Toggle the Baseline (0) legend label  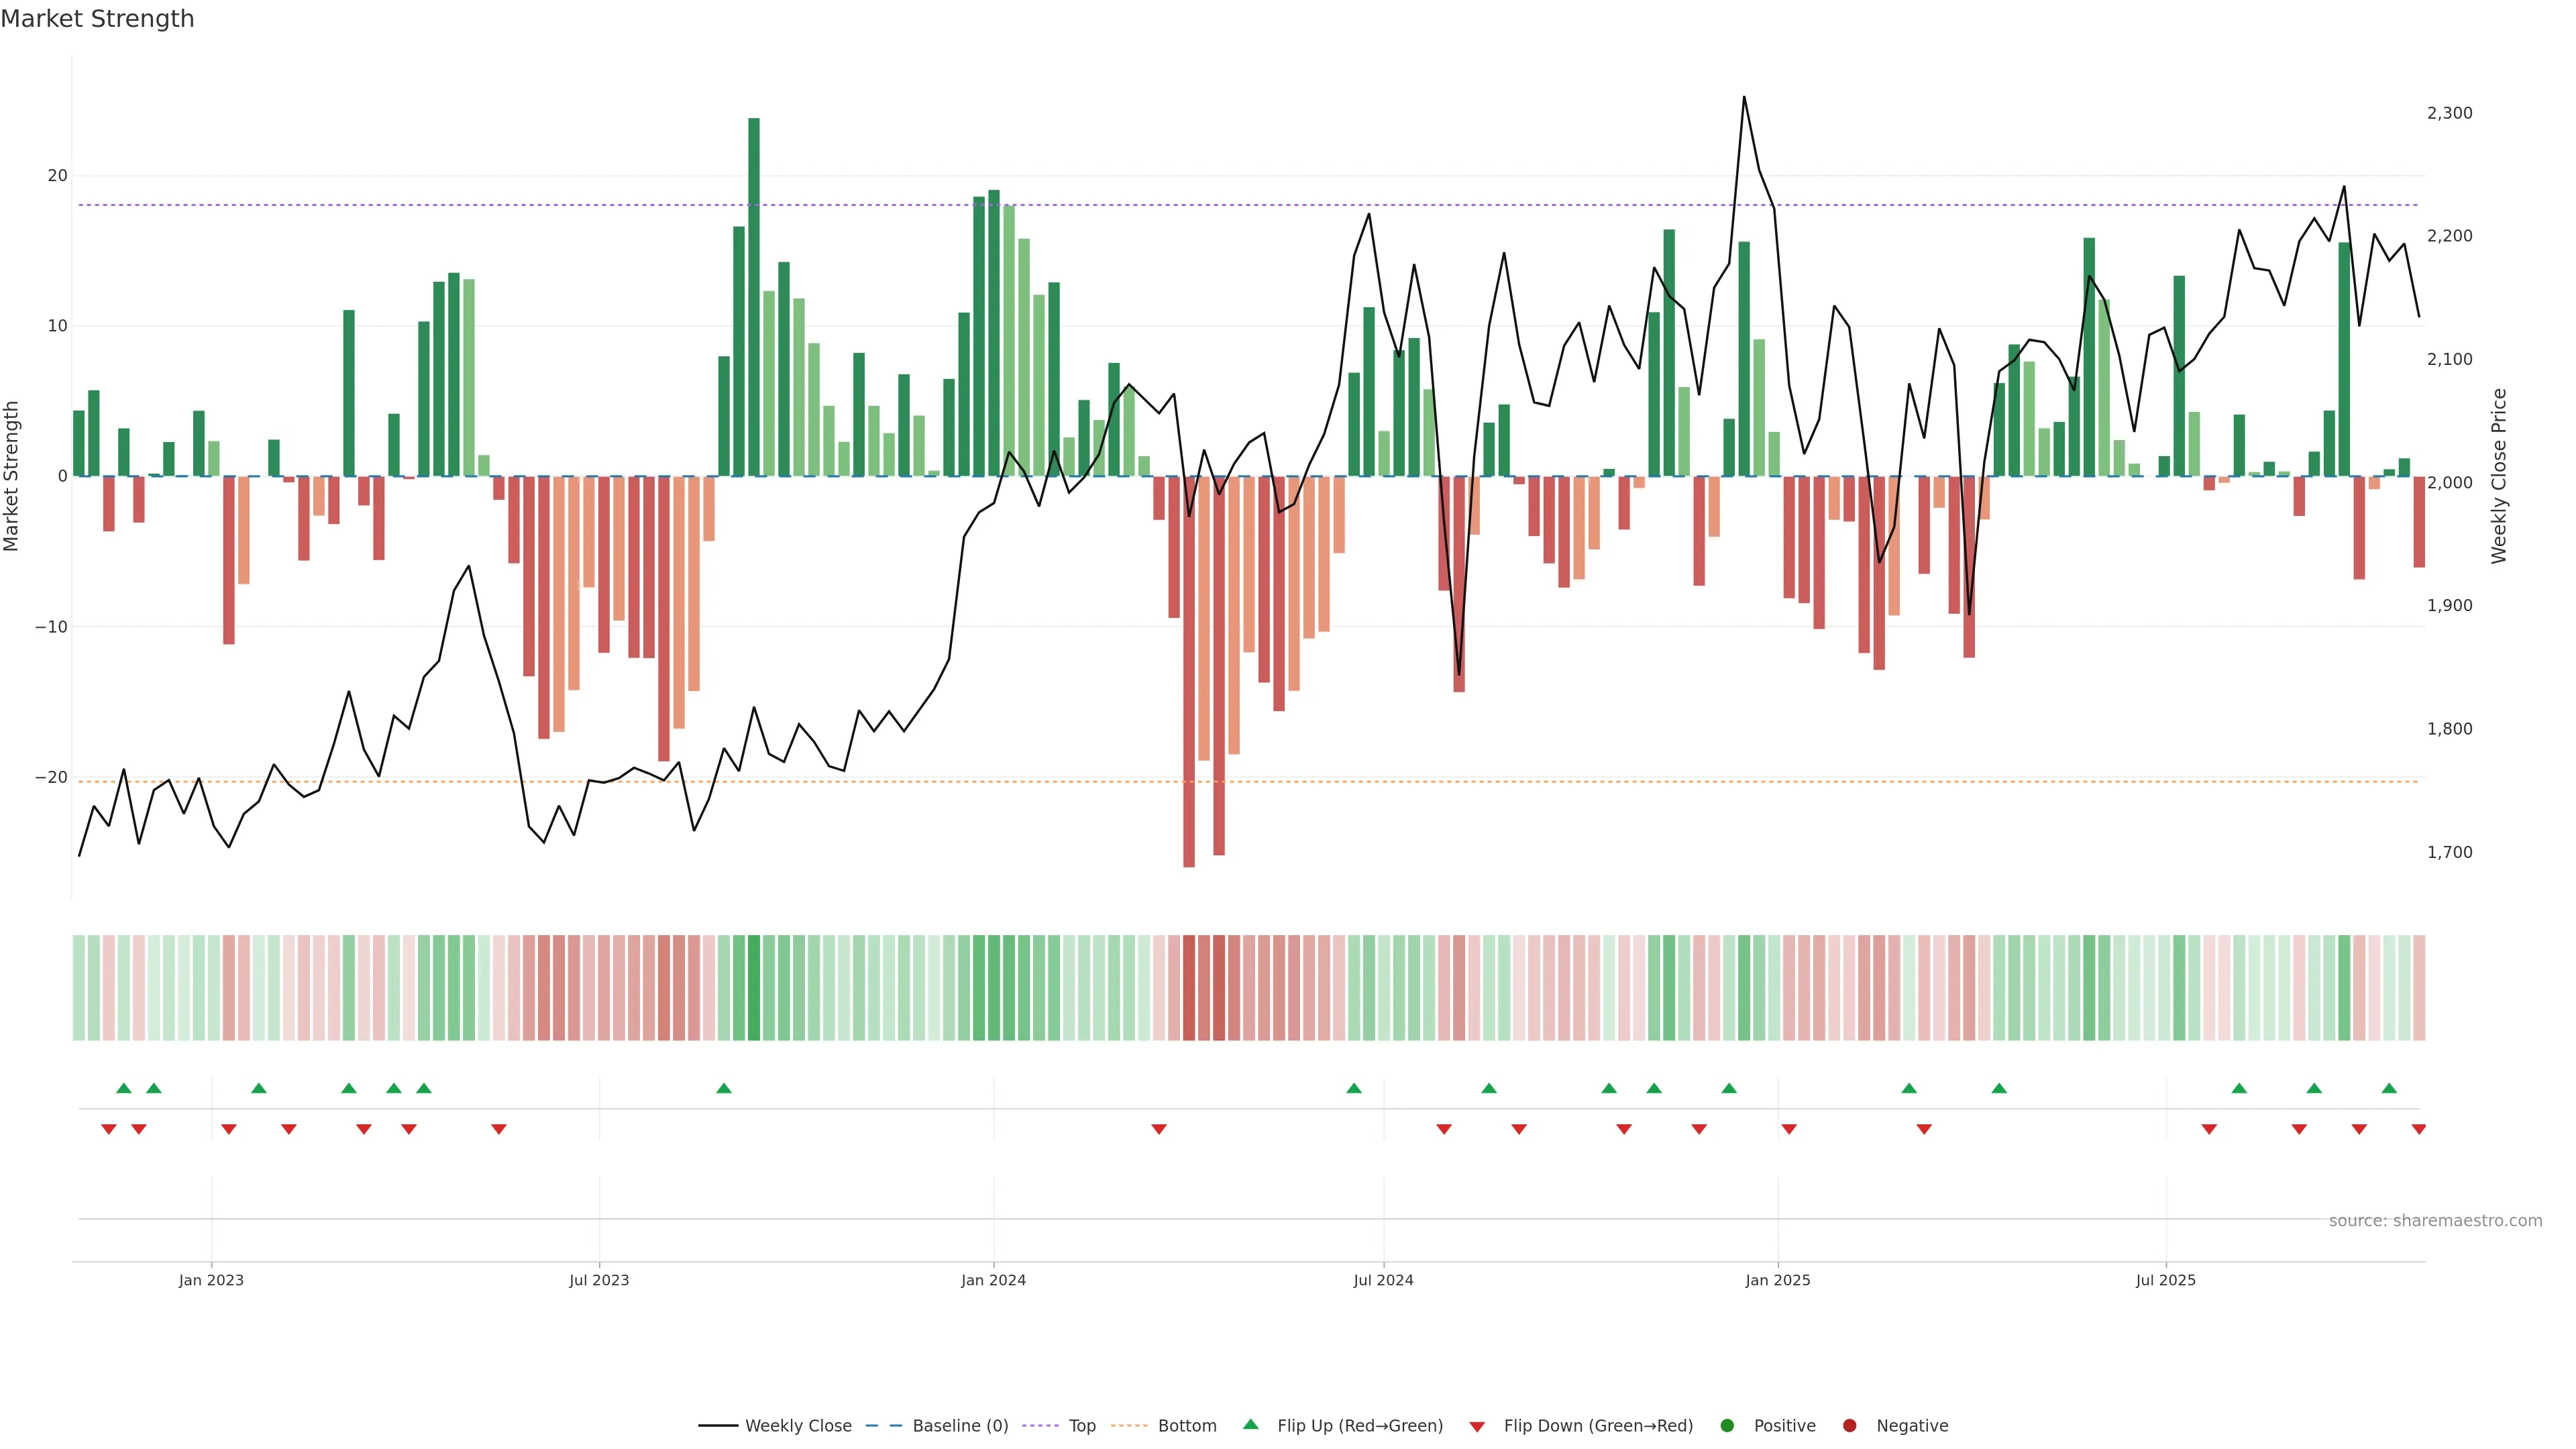(x=960, y=1425)
